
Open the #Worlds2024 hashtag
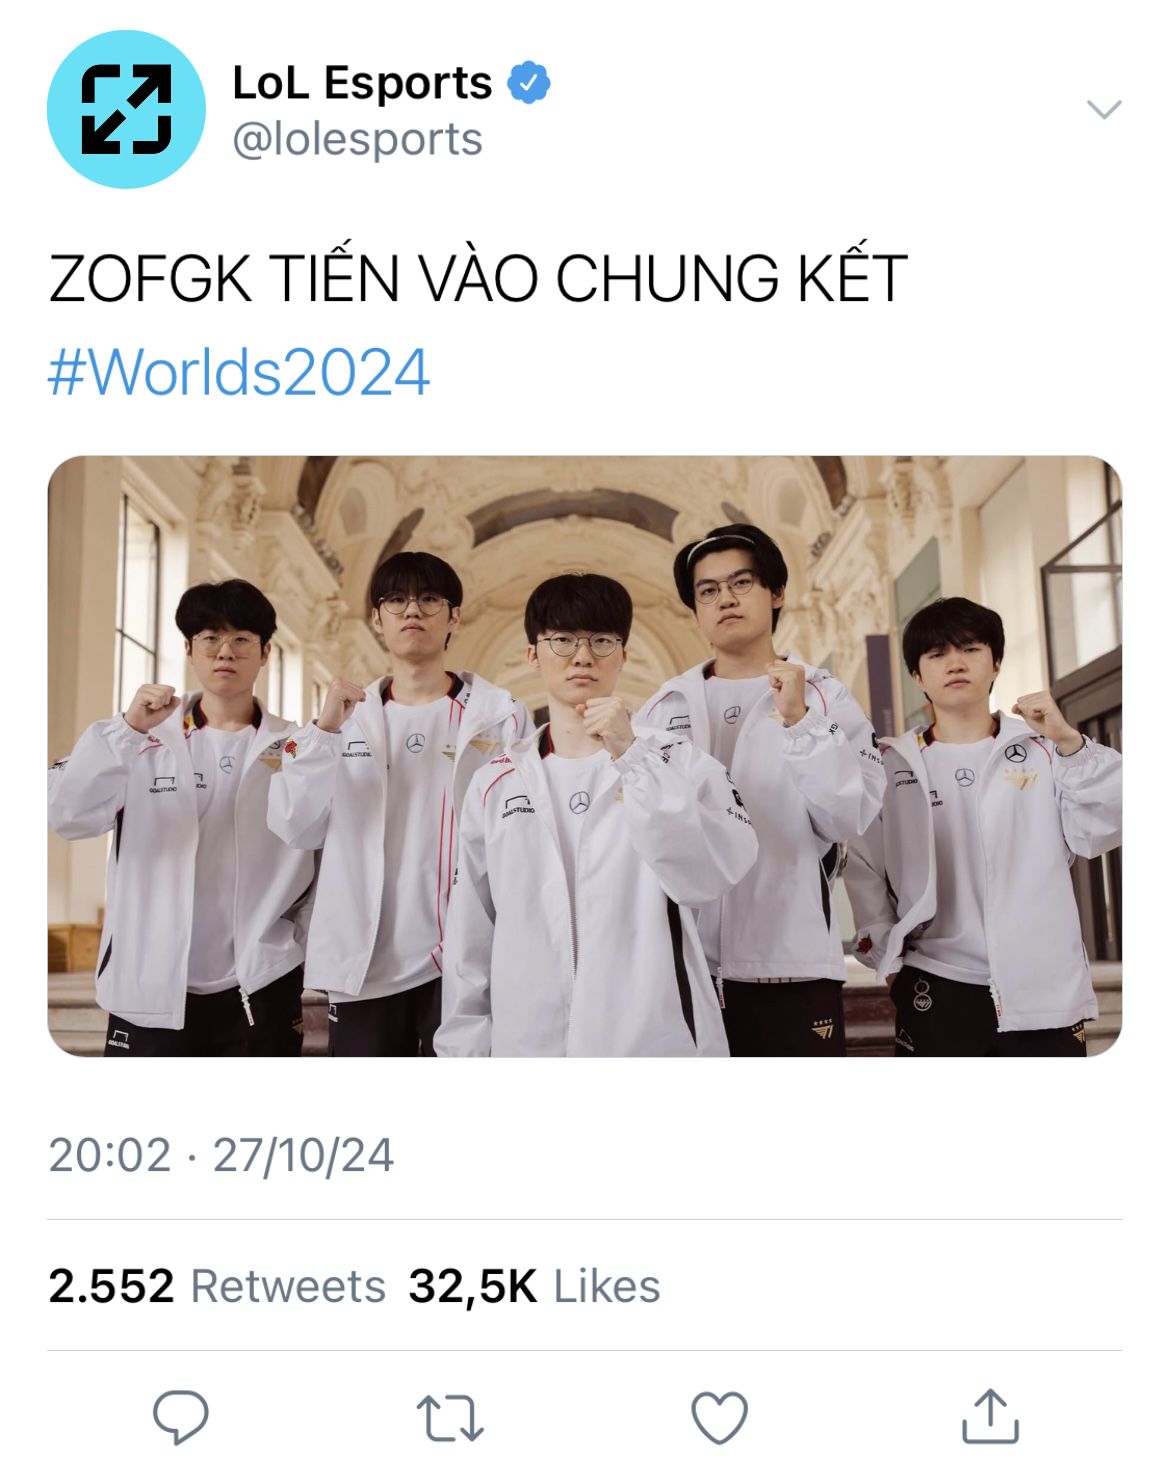(x=239, y=372)
